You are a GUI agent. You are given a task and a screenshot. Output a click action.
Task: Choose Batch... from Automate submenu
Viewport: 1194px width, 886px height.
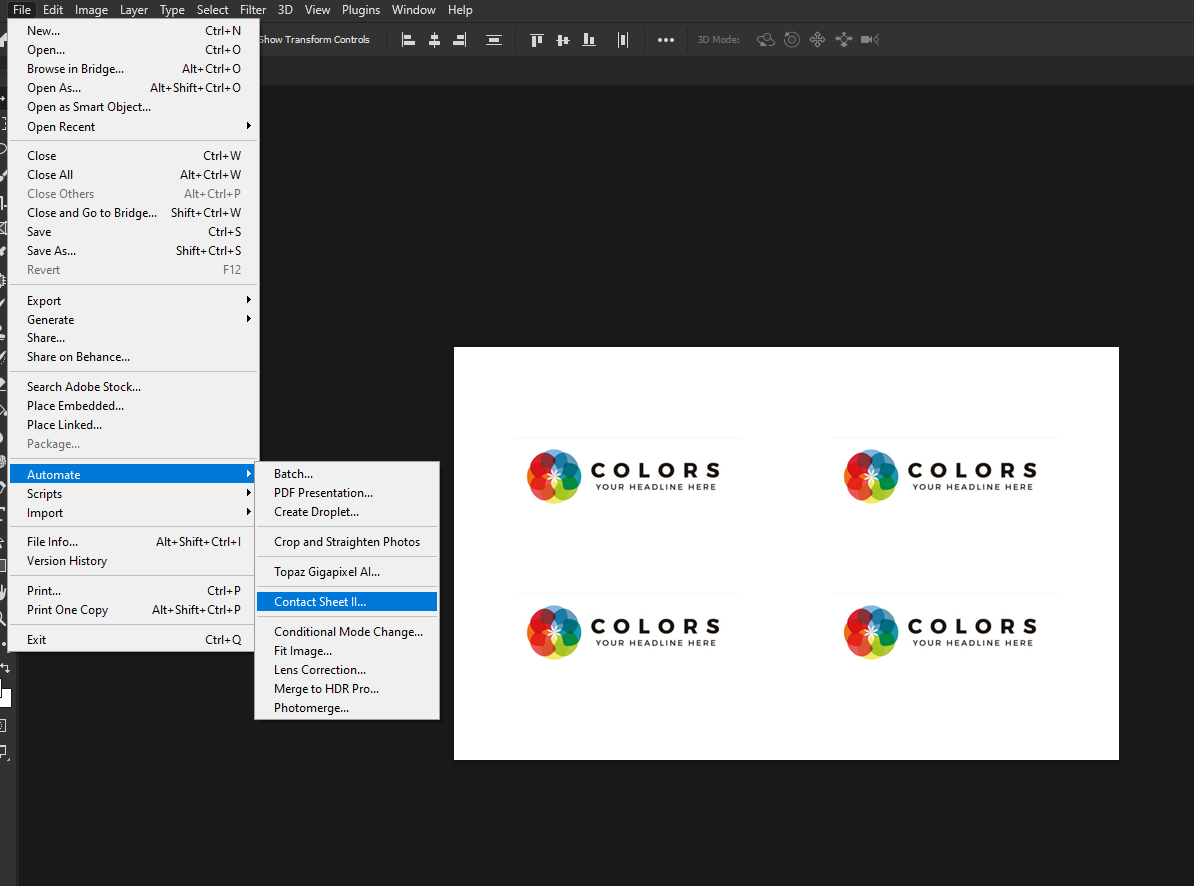(347, 473)
